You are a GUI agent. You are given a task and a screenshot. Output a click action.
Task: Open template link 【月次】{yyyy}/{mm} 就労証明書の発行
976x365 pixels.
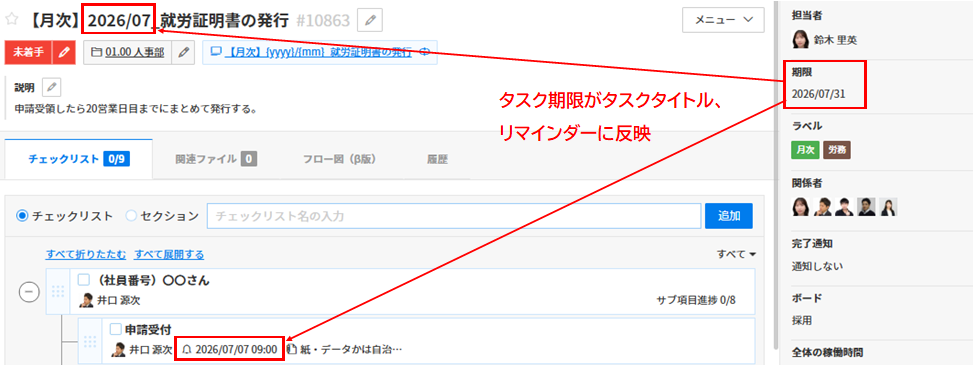pyautogui.click(x=319, y=52)
